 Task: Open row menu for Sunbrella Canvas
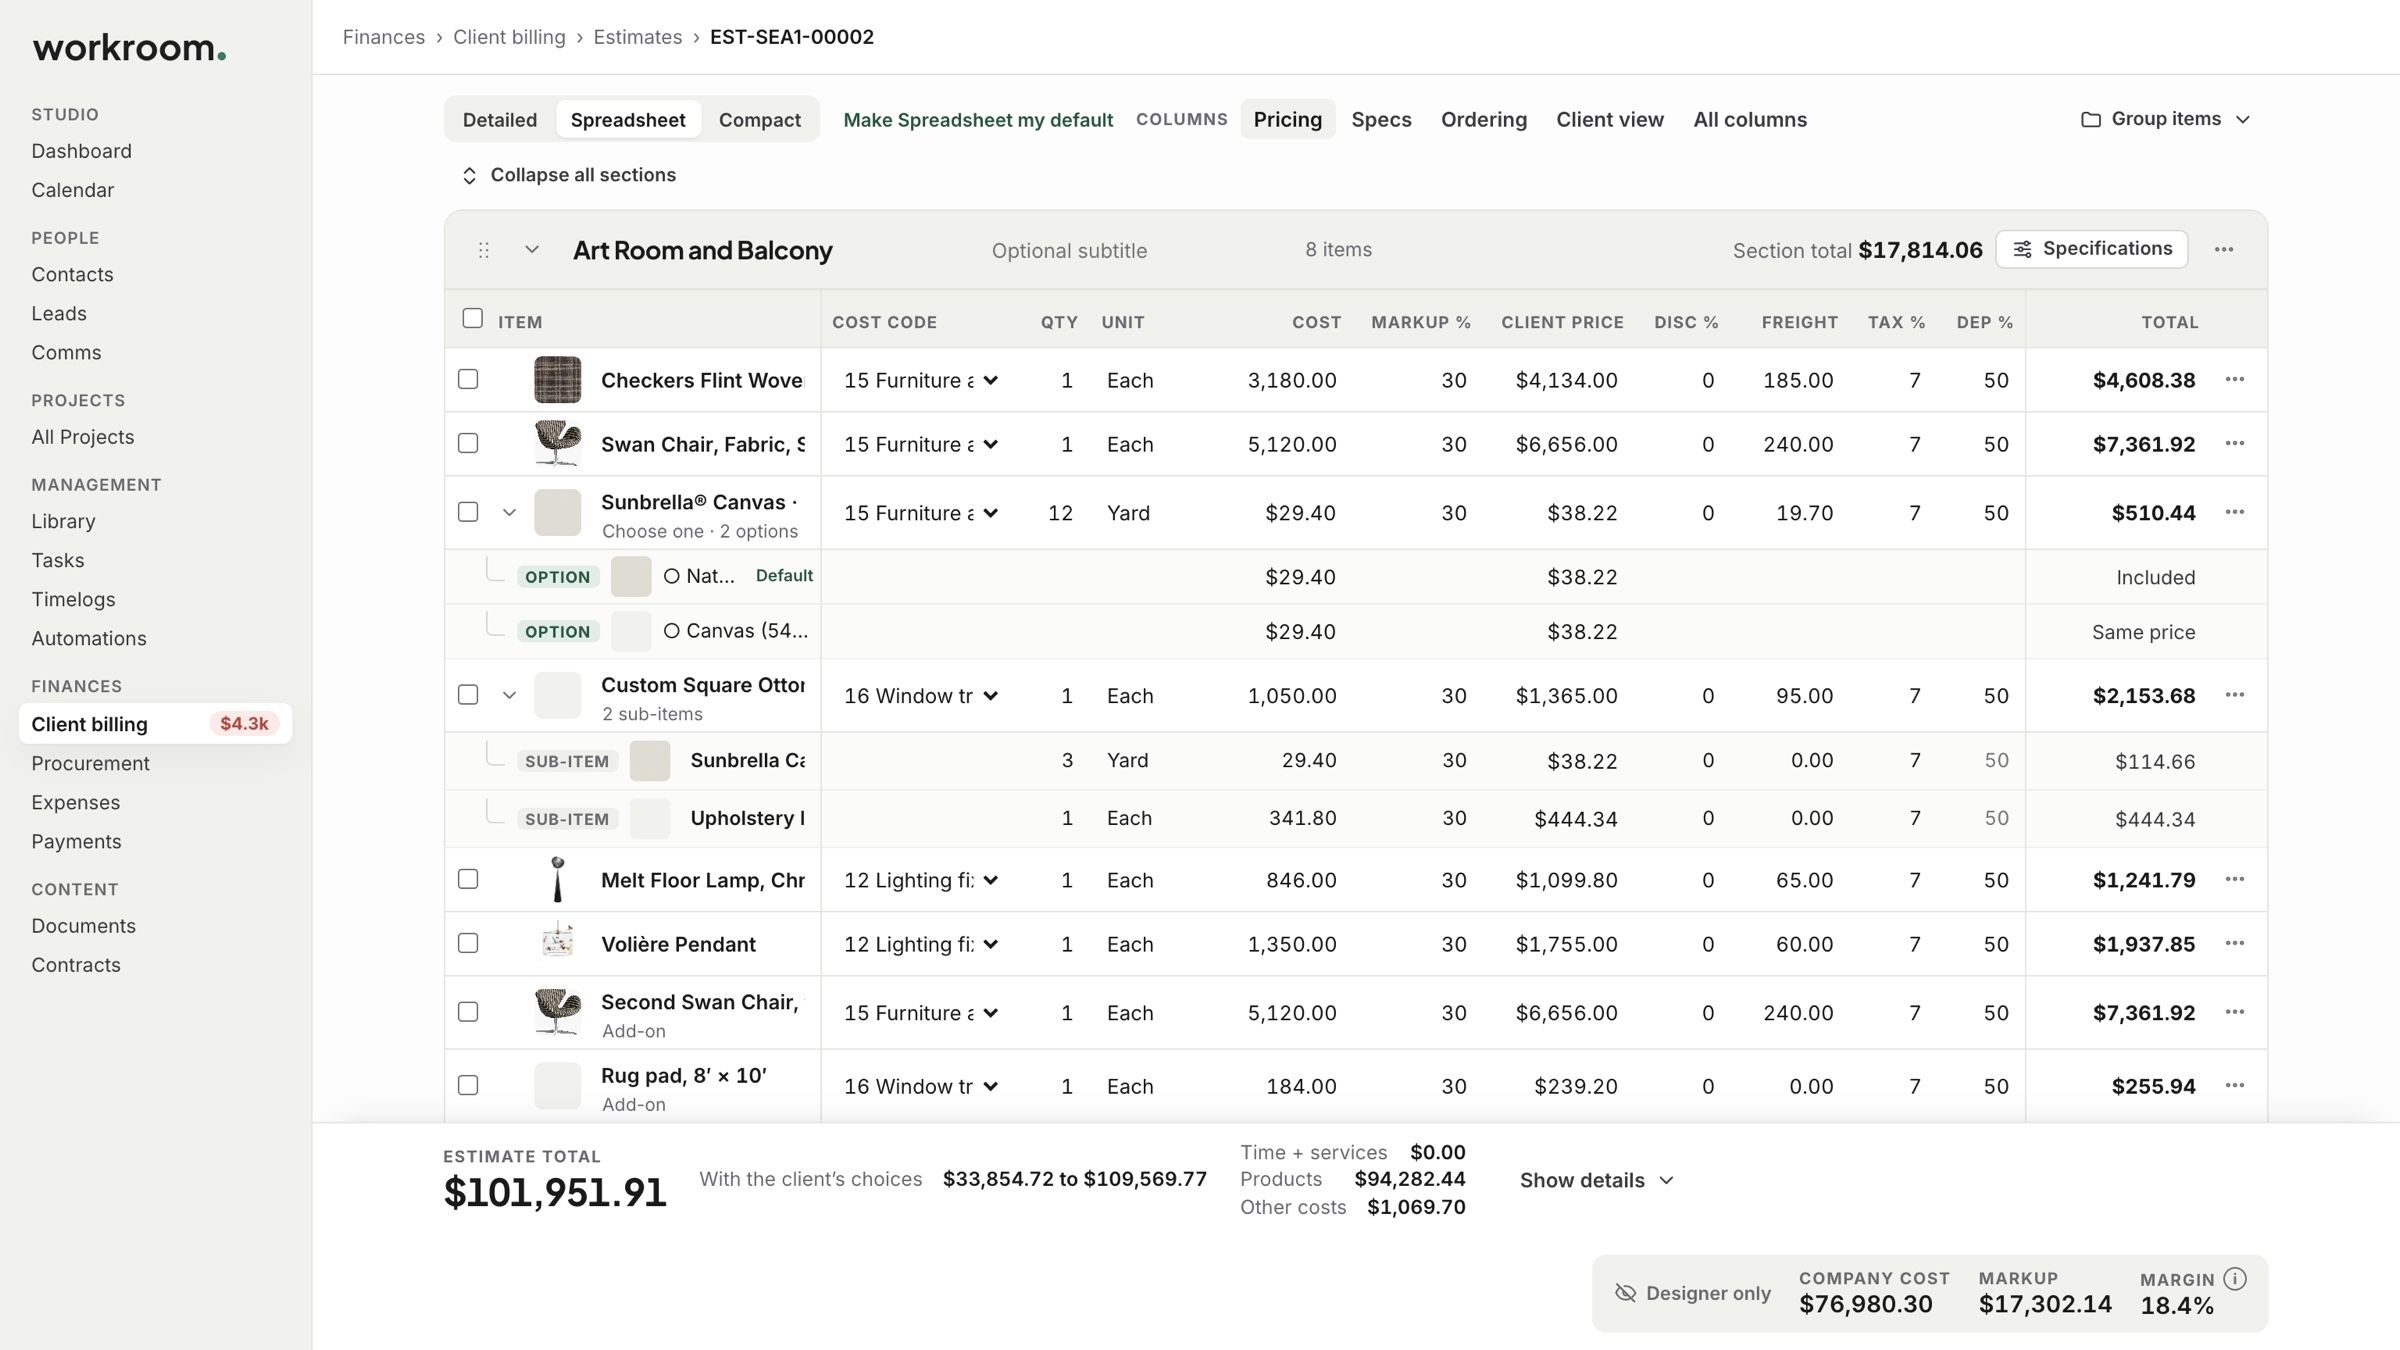(2235, 512)
